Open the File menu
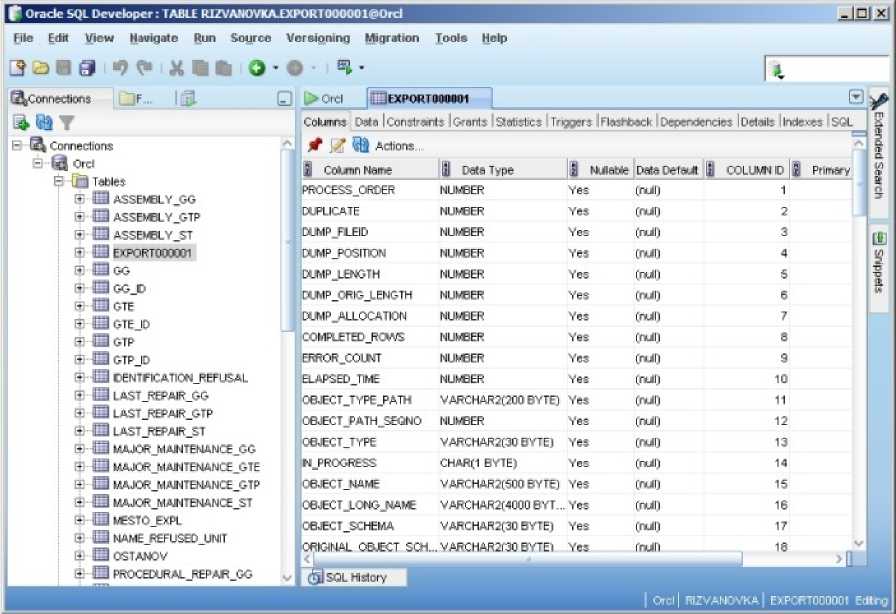The height and width of the screenshot is (614, 896). click(x=23, y=38)
